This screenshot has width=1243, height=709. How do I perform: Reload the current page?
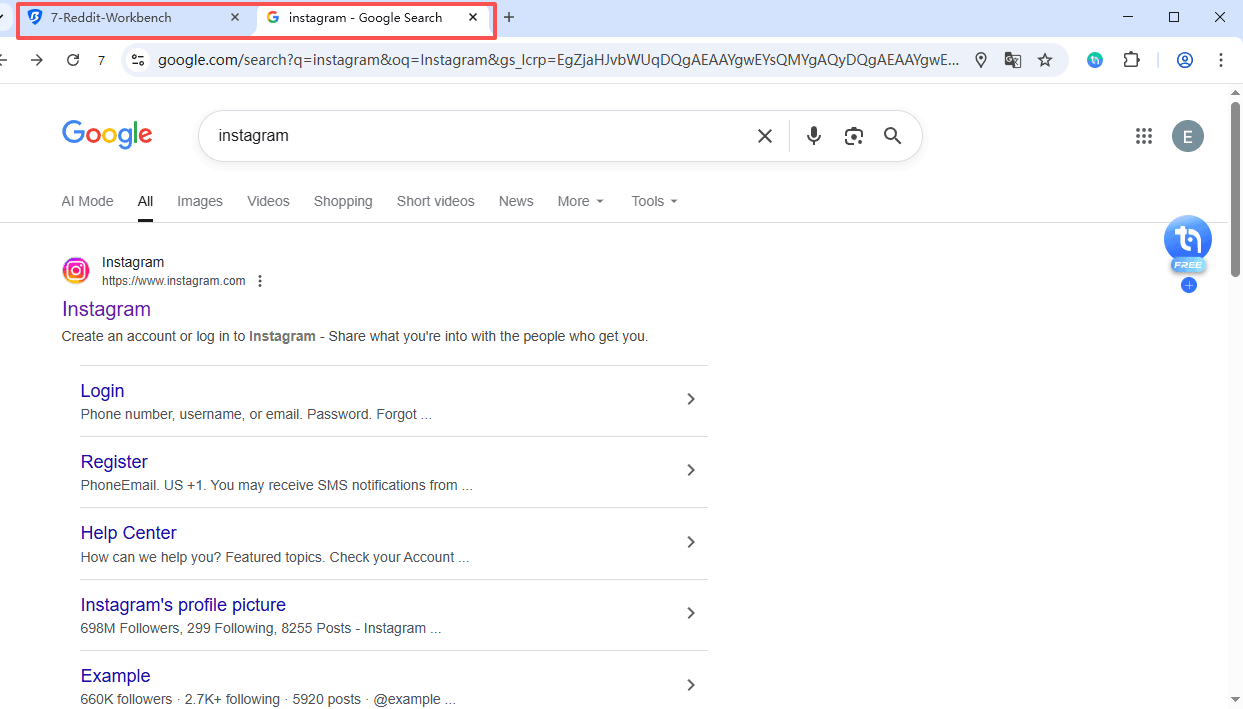coord(72,59)
